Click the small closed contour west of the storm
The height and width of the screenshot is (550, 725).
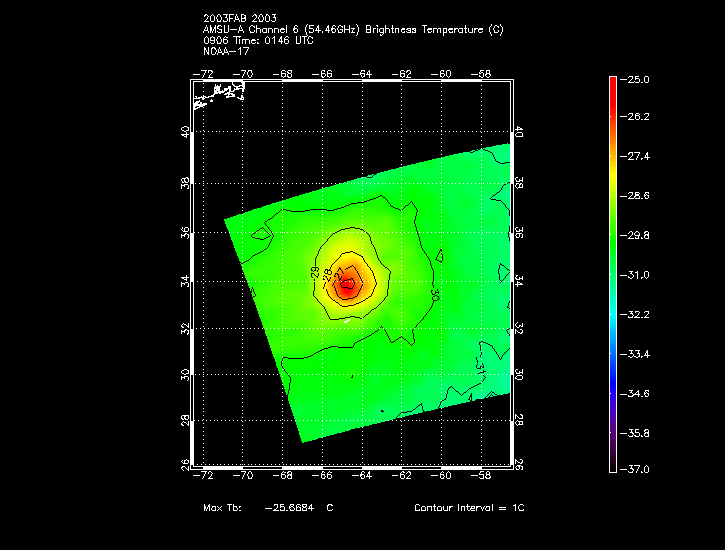coord(261,236)
